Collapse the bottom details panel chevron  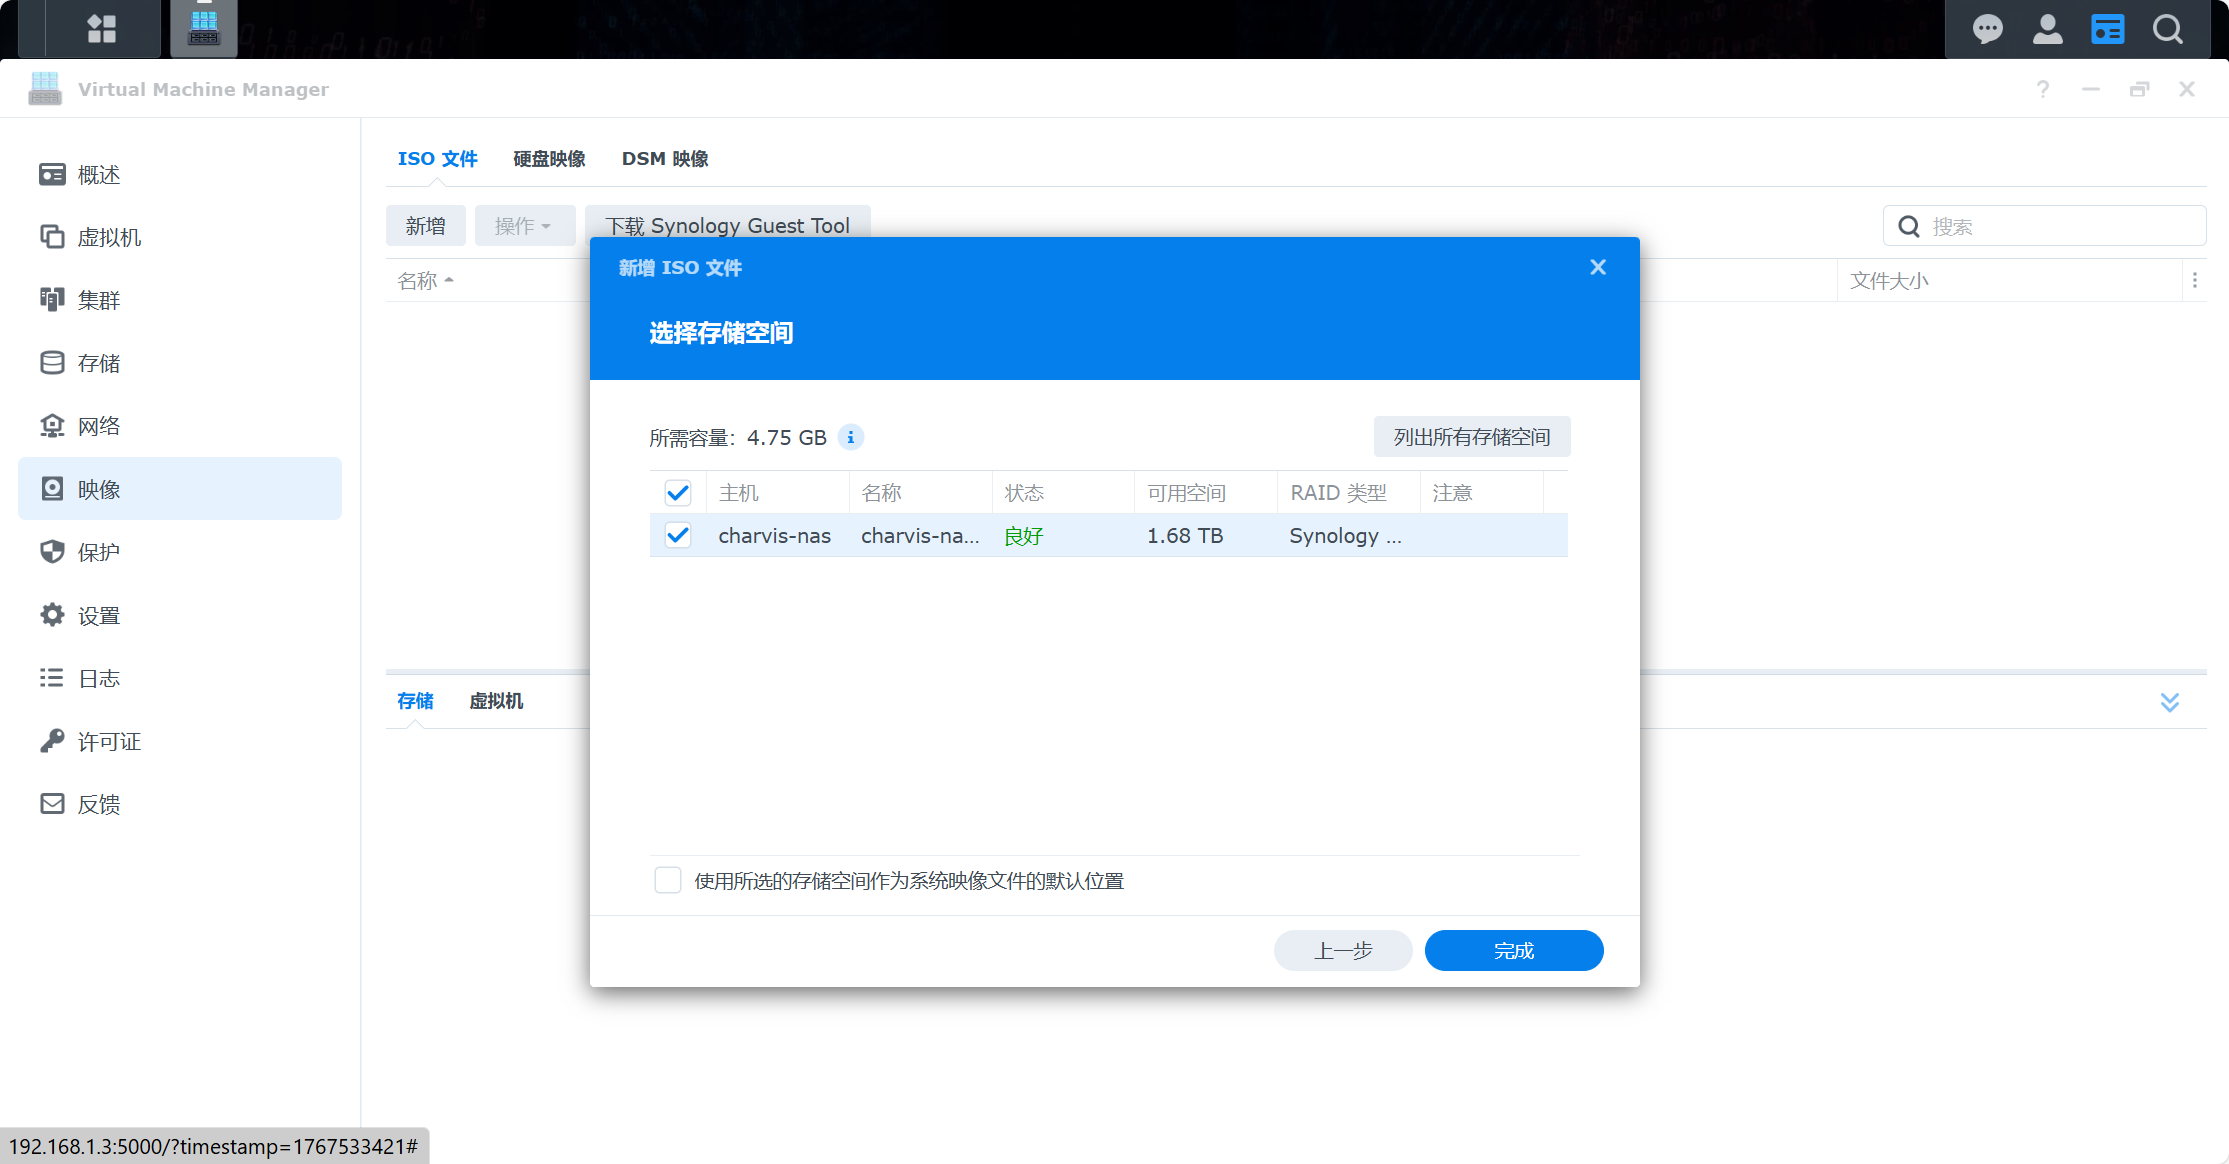point(2169,702)
